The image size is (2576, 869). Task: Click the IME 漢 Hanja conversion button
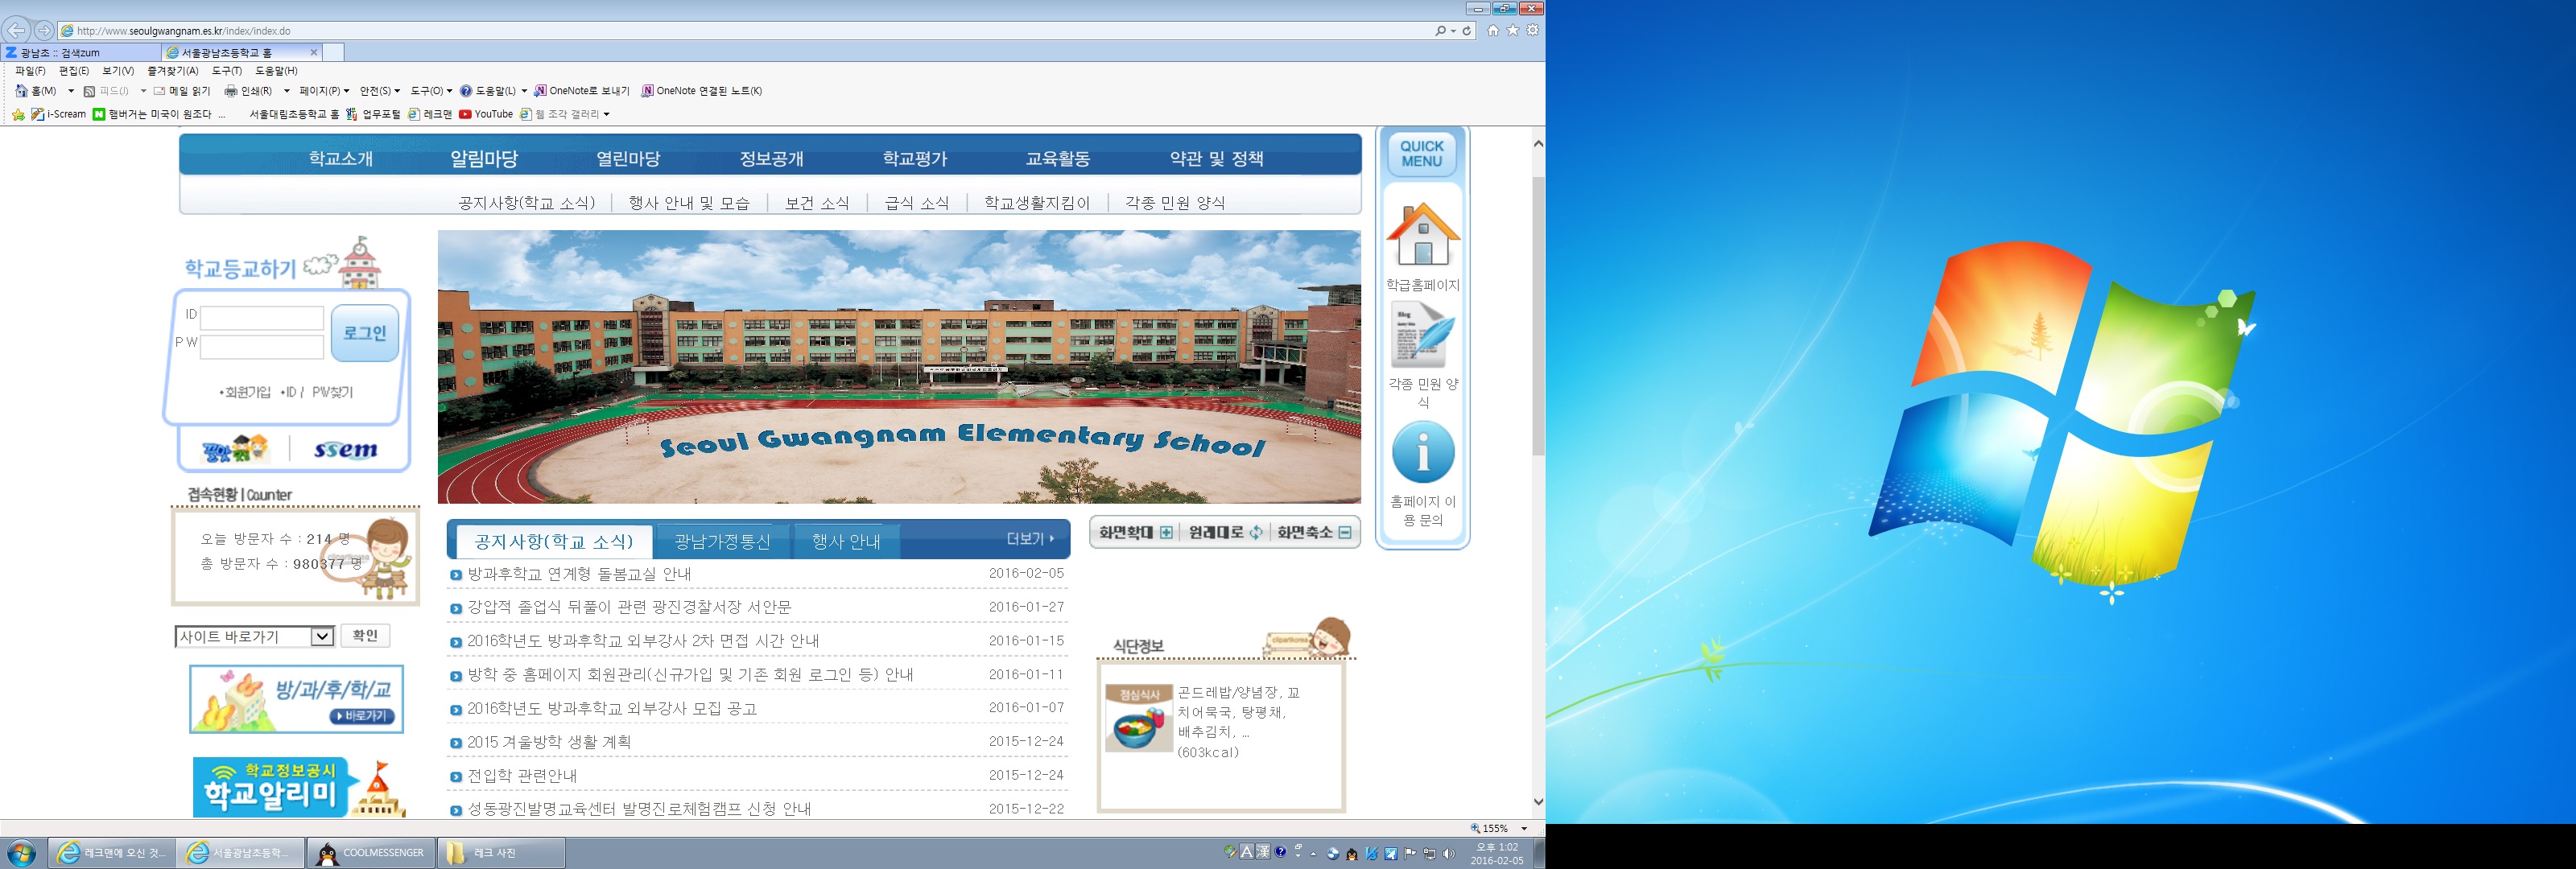coord(1263,852)
